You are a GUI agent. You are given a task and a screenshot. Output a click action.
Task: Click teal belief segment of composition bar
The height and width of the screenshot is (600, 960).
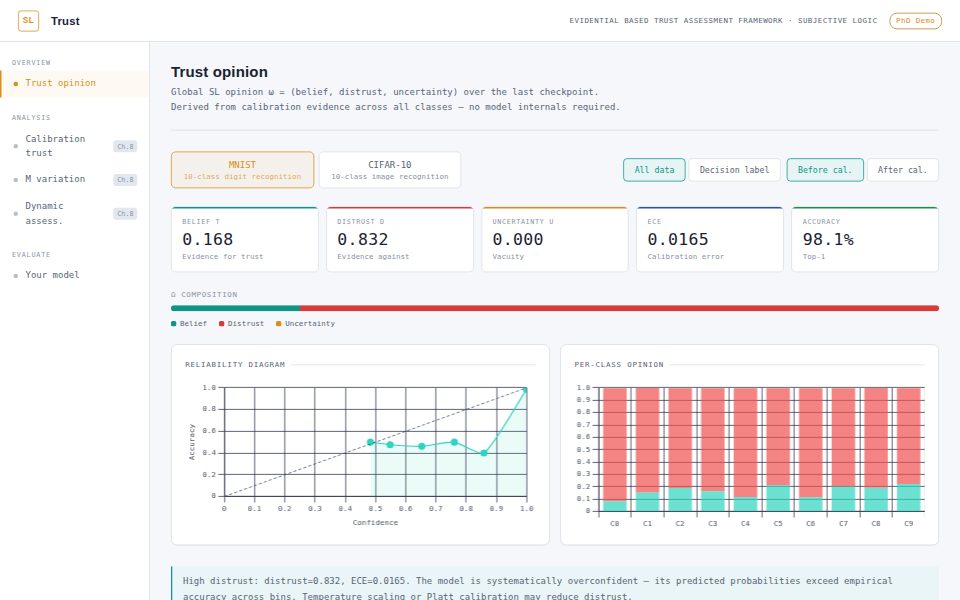(236, 309)
